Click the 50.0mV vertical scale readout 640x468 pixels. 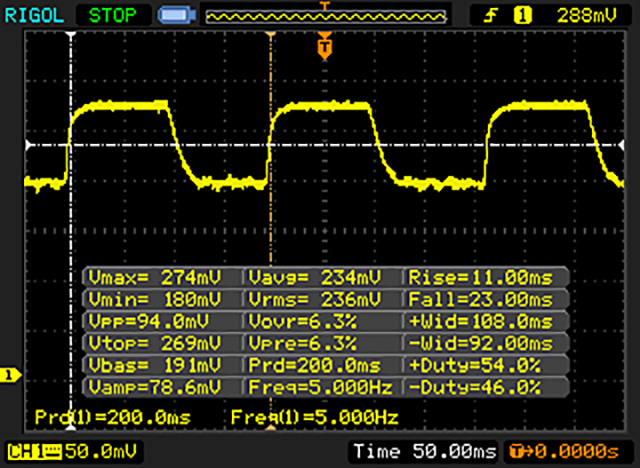point(101,451)
